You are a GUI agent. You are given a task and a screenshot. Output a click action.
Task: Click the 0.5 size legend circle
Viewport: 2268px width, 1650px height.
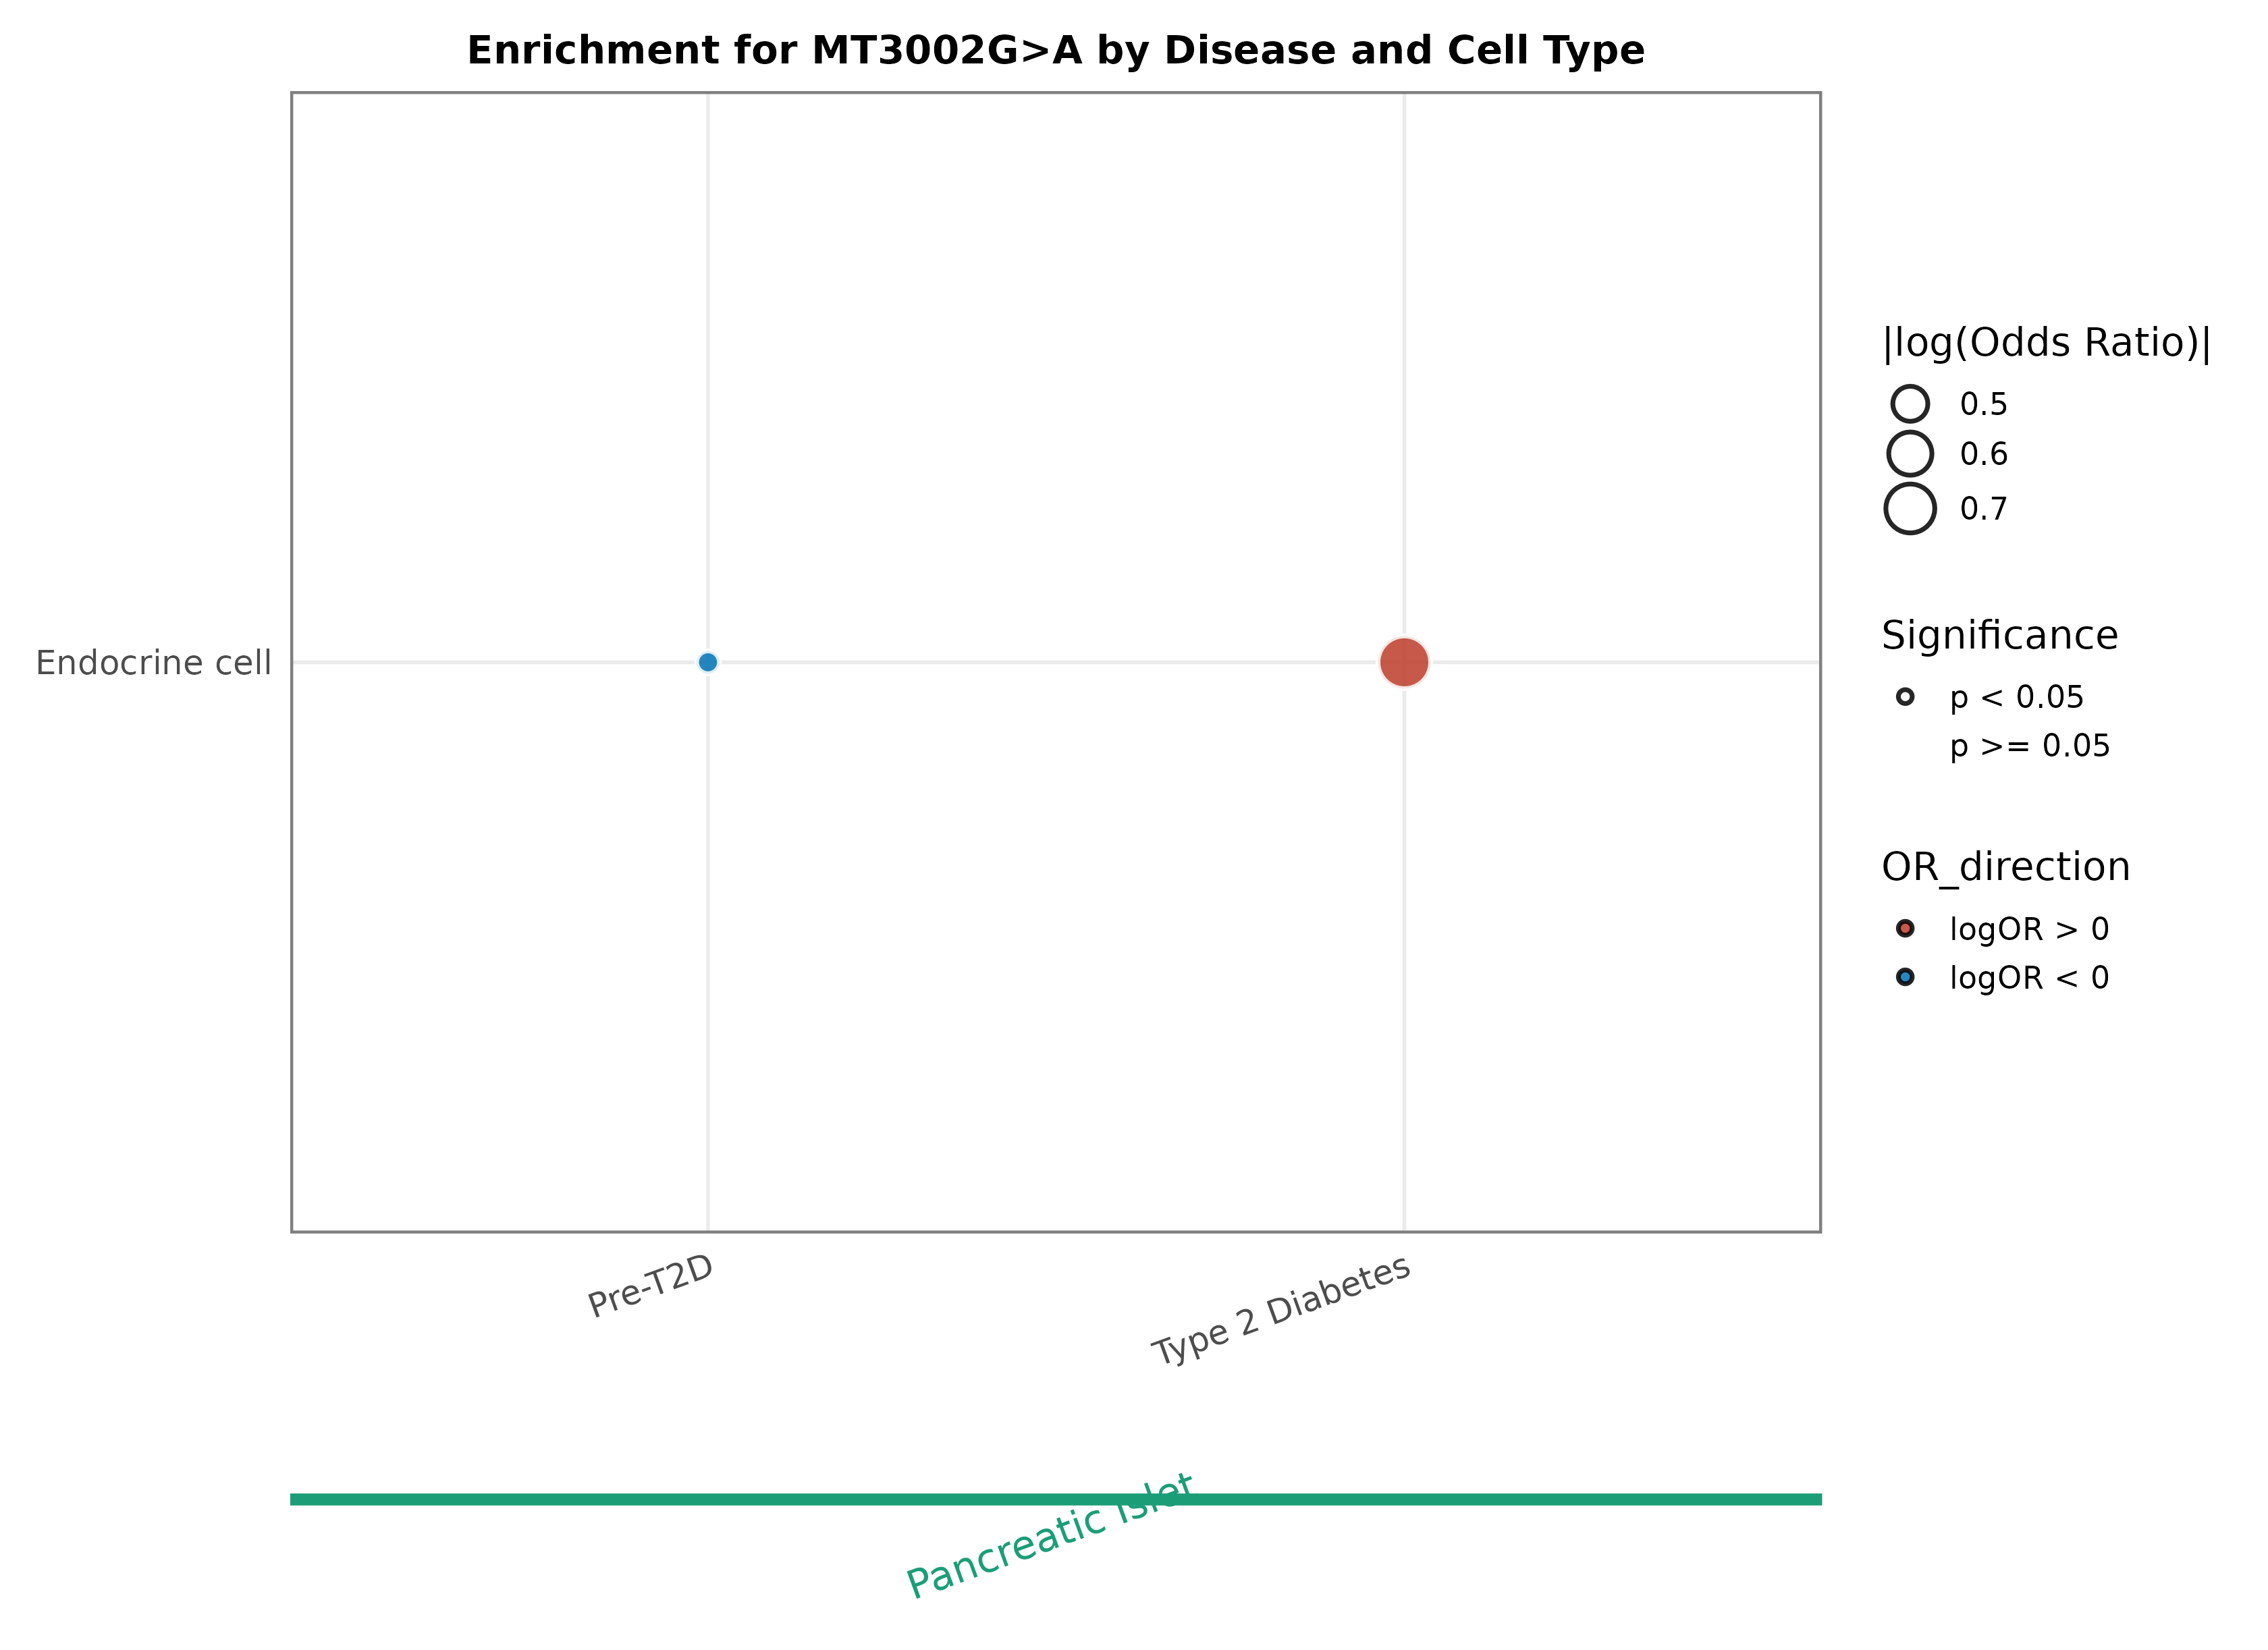1910,404
